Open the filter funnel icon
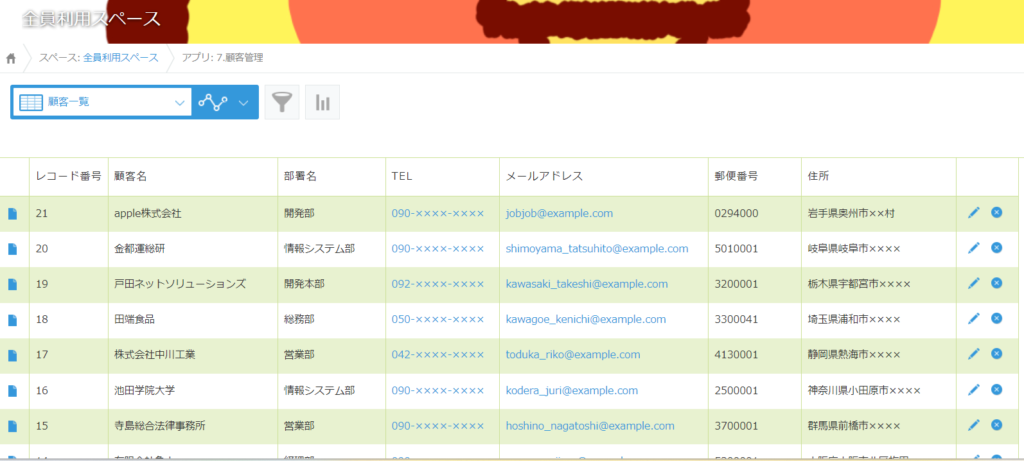 282,102
